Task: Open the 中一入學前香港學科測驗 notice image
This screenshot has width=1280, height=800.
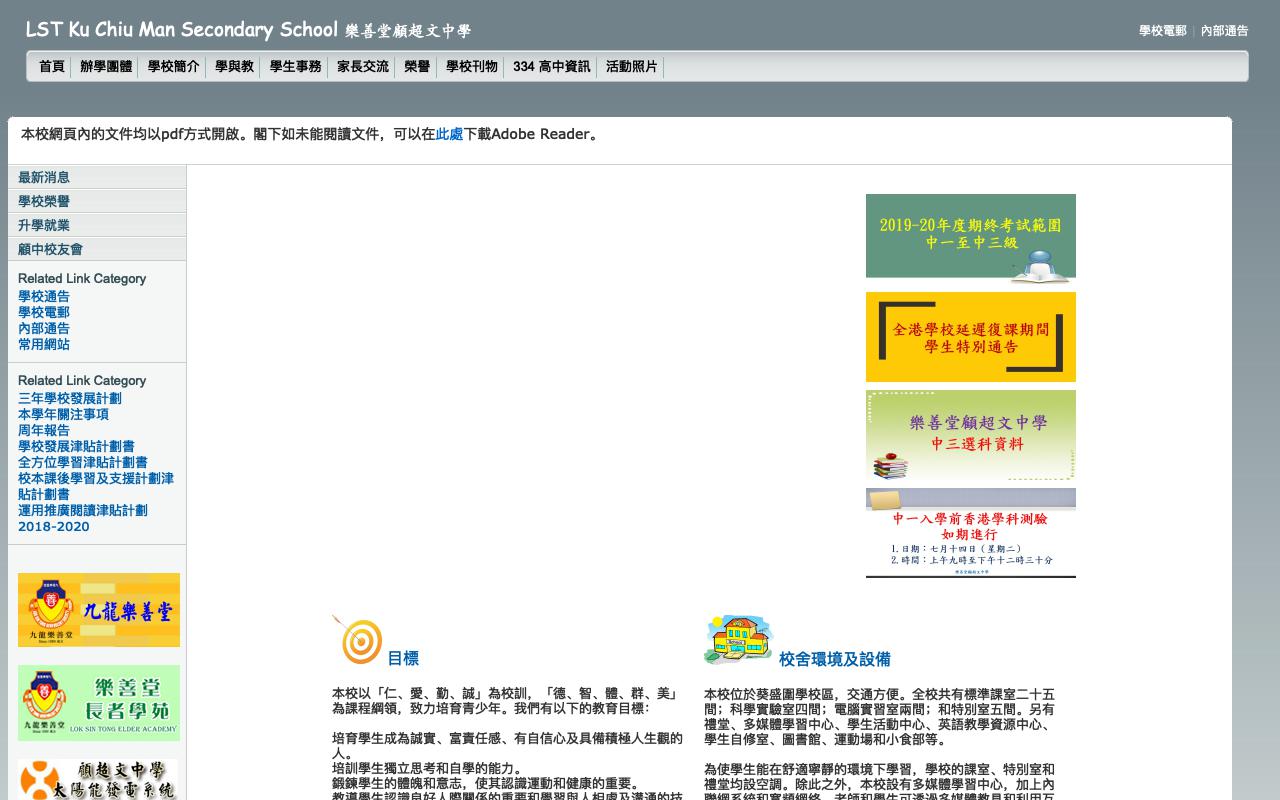Action: pyautogui.click(x=970, y=533)
